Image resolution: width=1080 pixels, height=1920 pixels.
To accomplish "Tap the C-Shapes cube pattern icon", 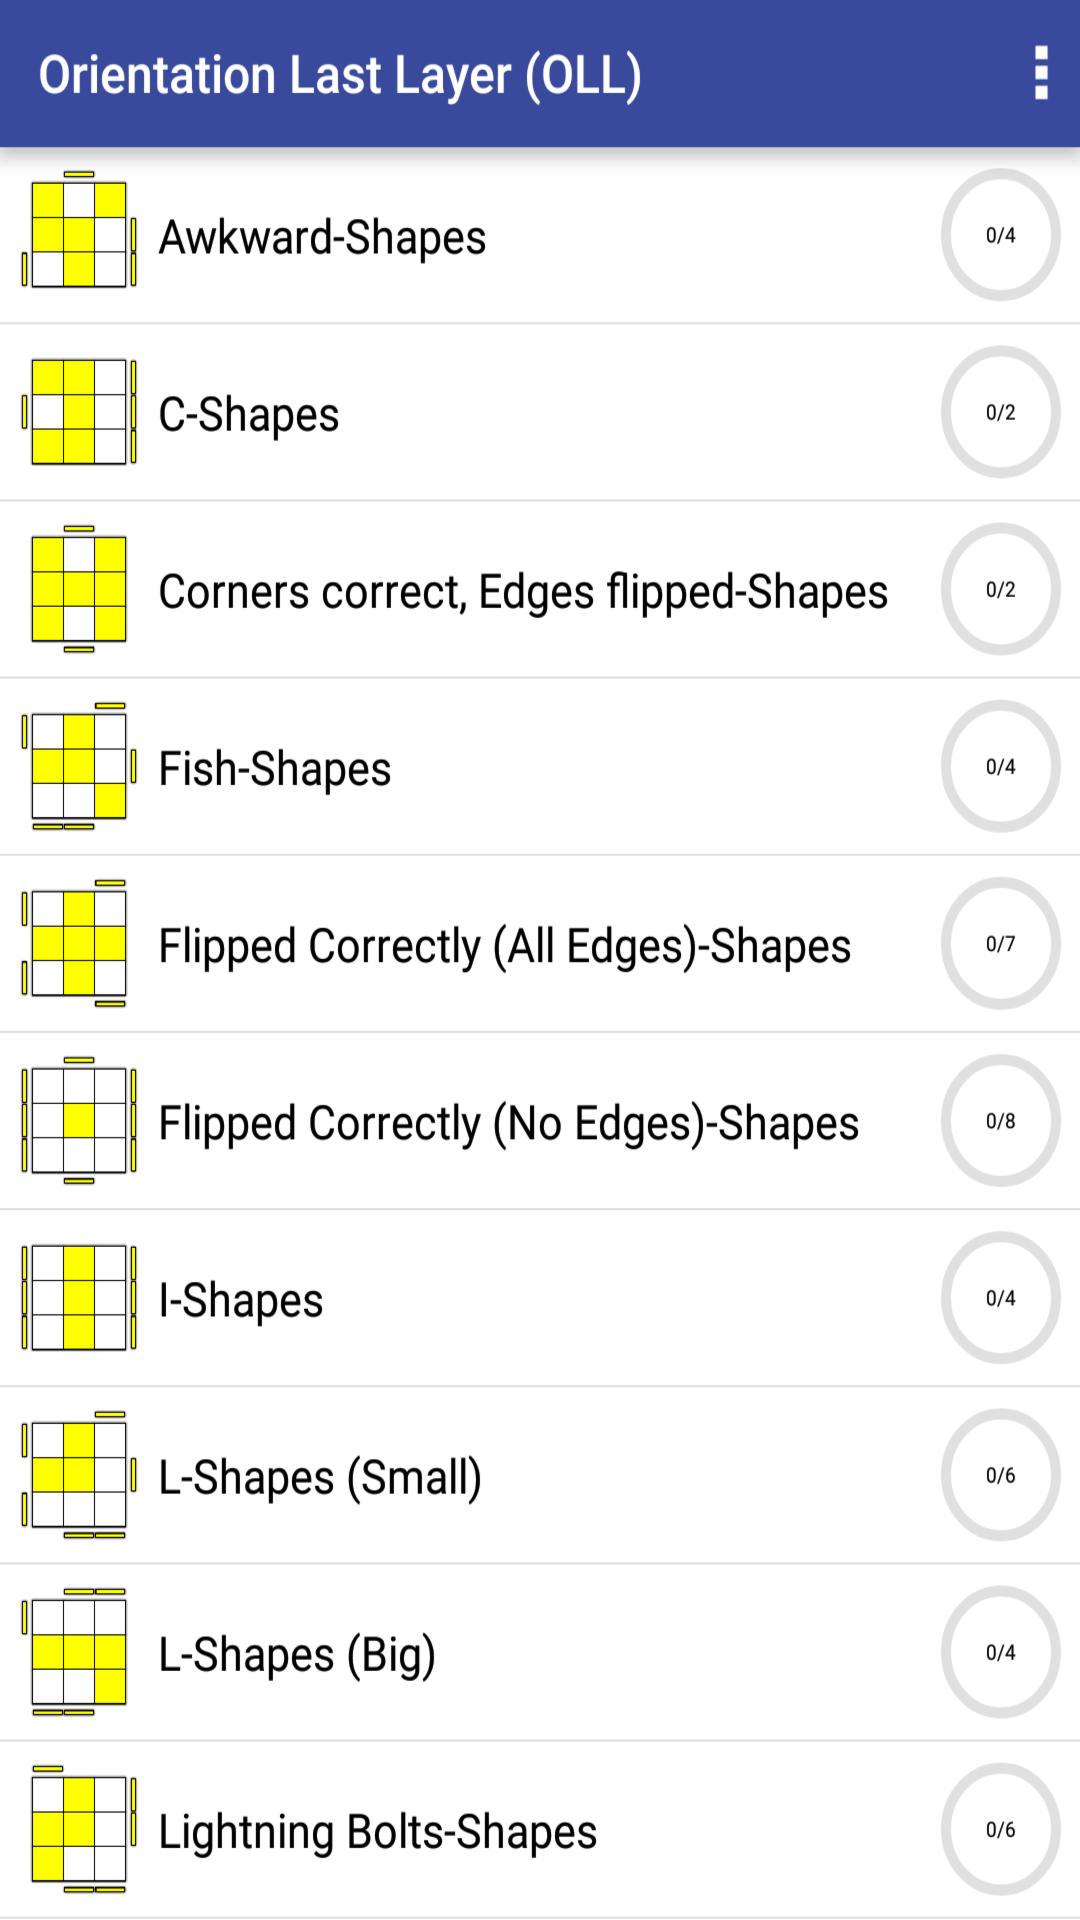I will (79, 412).
